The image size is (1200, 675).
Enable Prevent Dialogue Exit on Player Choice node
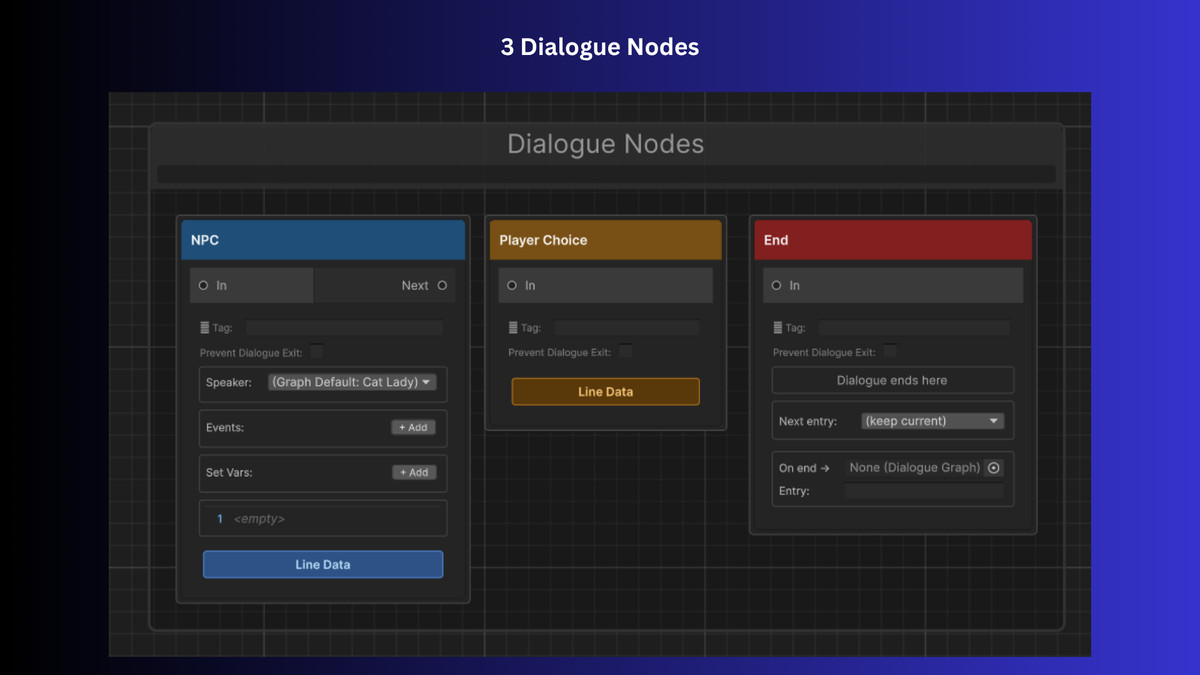point(625,351)
